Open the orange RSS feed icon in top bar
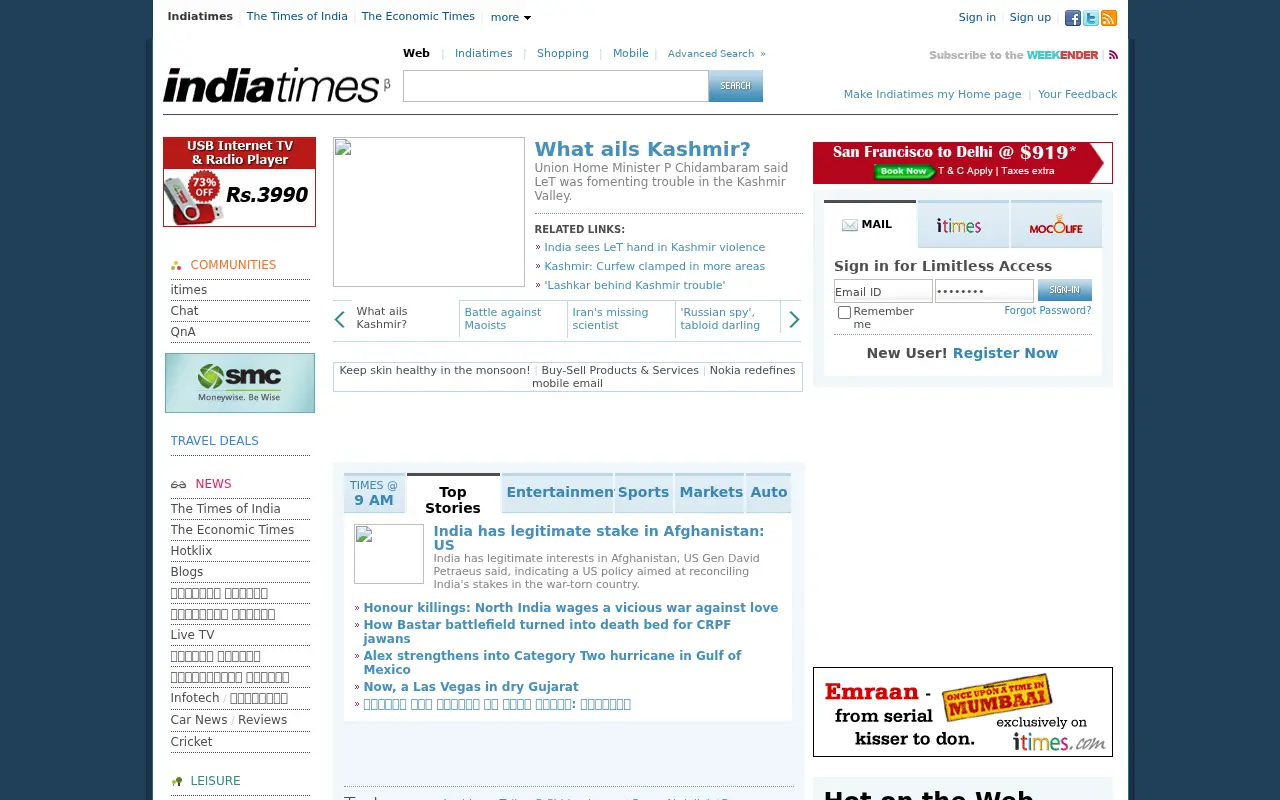 1108,18
